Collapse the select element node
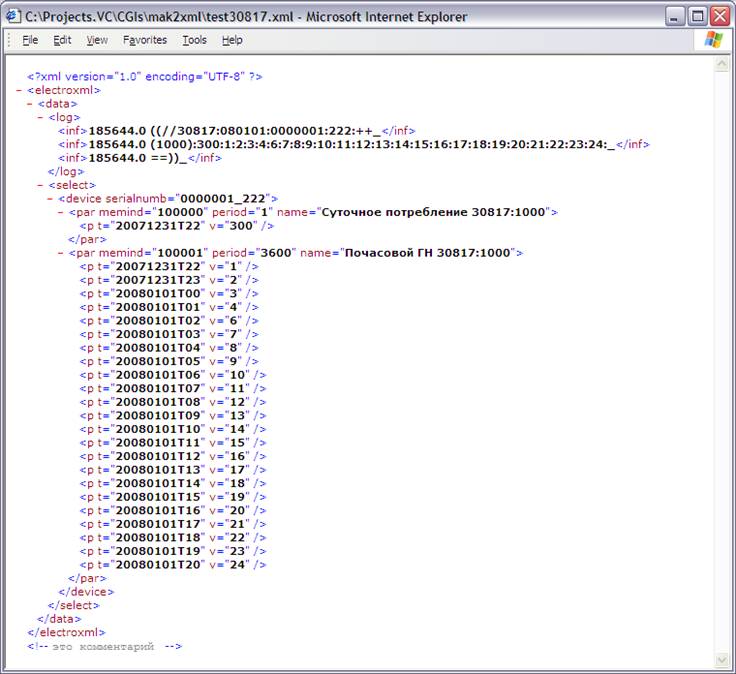 [40, 185]
